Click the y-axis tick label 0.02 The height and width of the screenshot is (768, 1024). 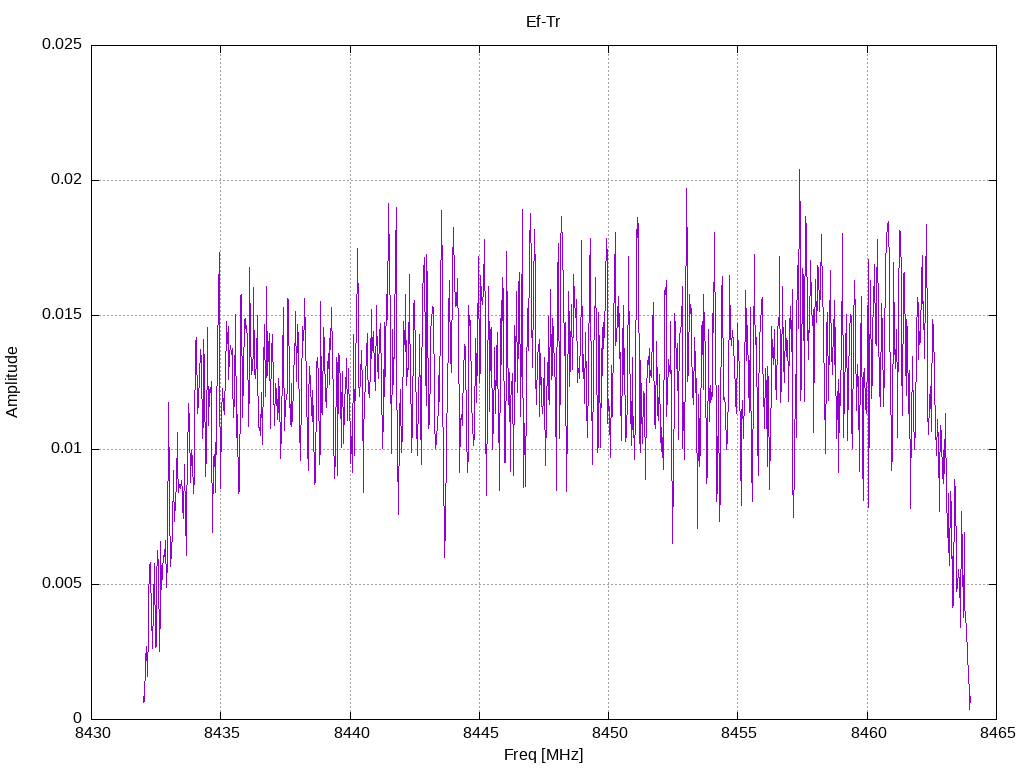coord(67,180)
